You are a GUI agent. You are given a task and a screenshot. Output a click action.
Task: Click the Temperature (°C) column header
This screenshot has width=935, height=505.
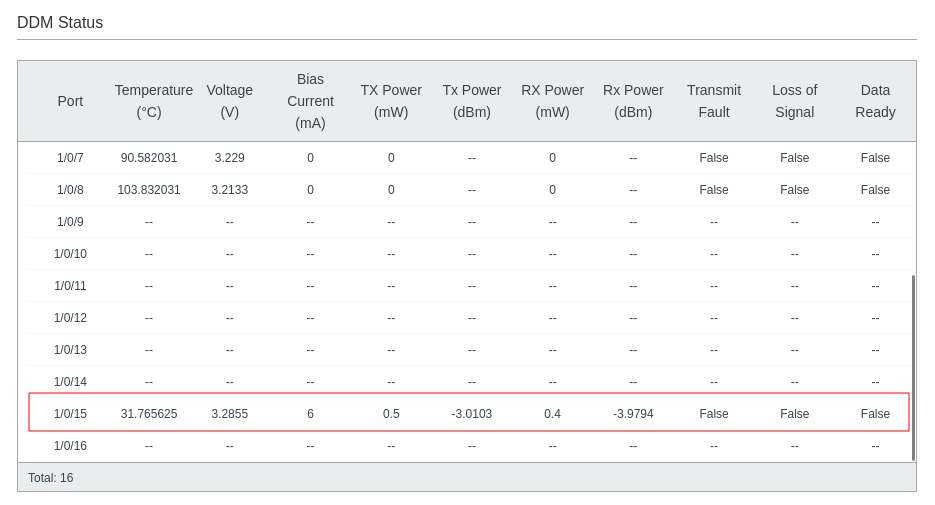[x=153, y=101]
